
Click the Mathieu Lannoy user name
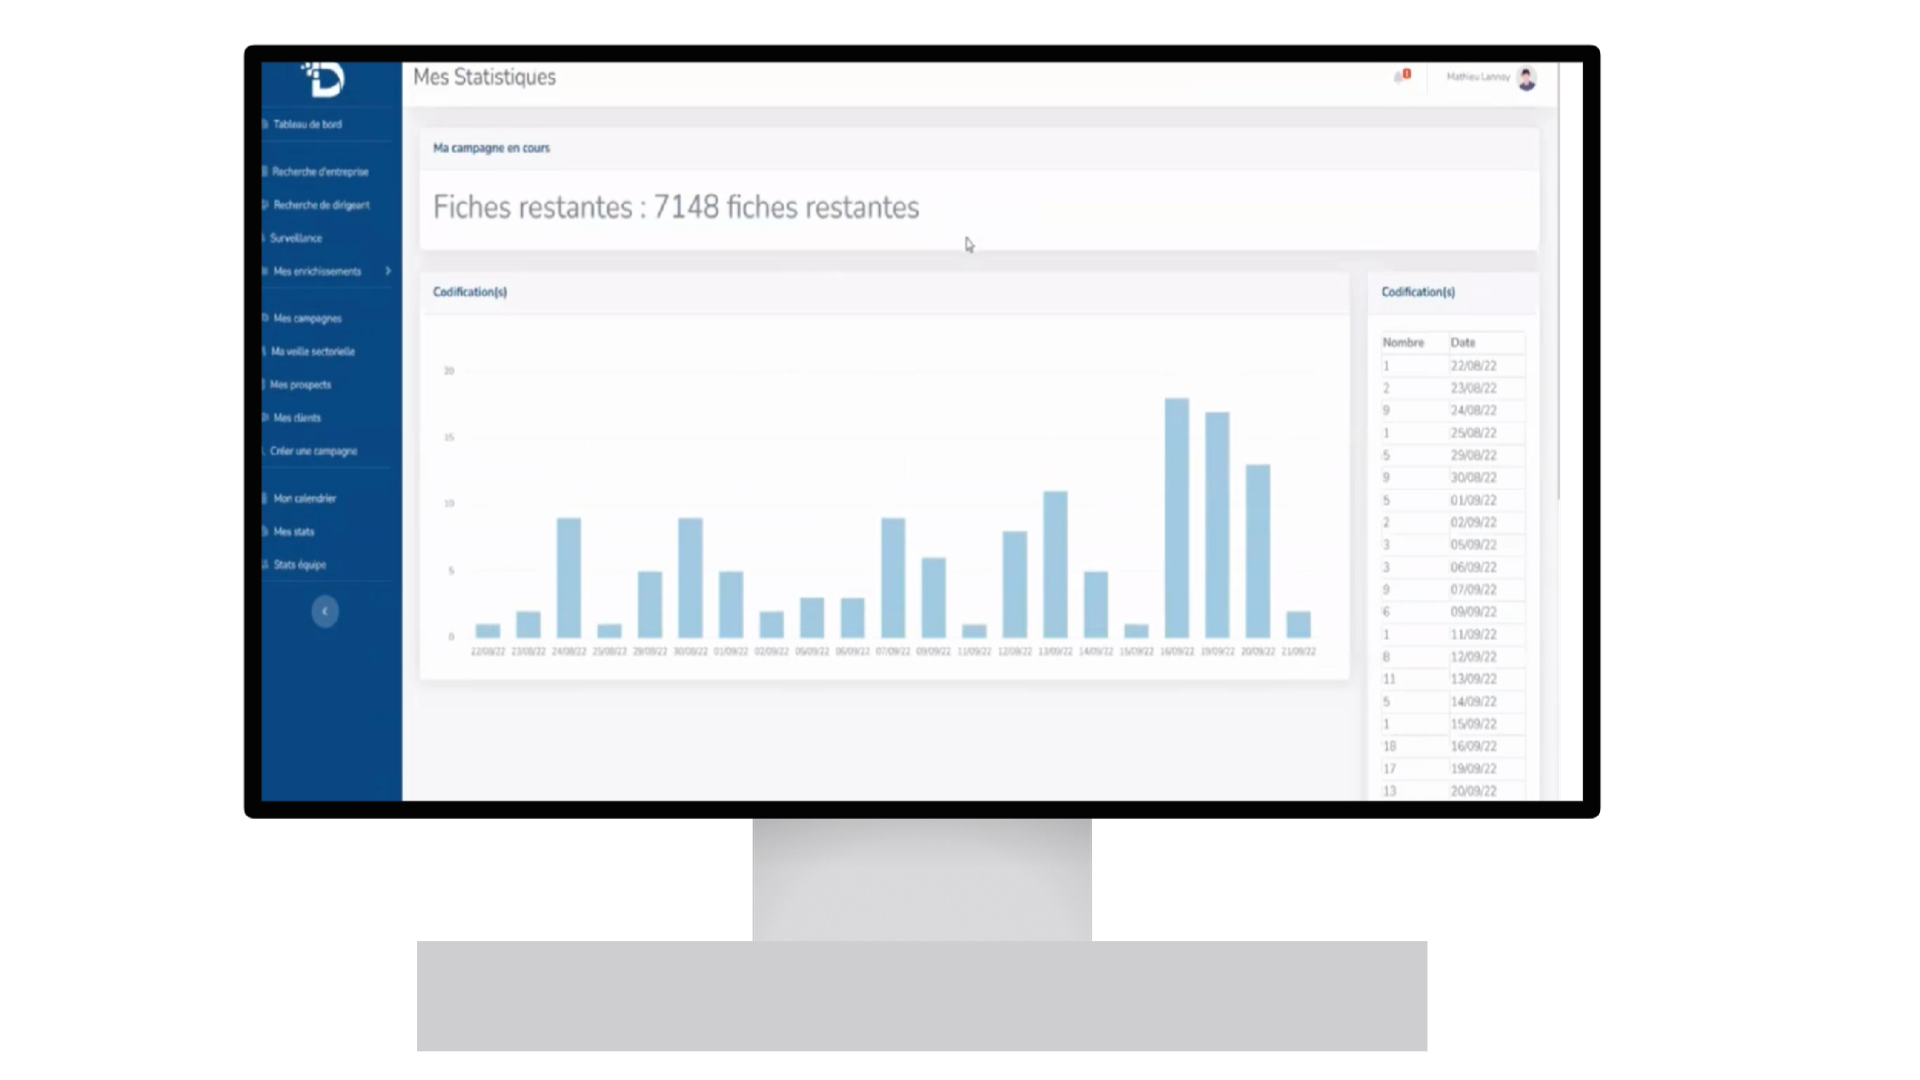[x=1478, y=77]
